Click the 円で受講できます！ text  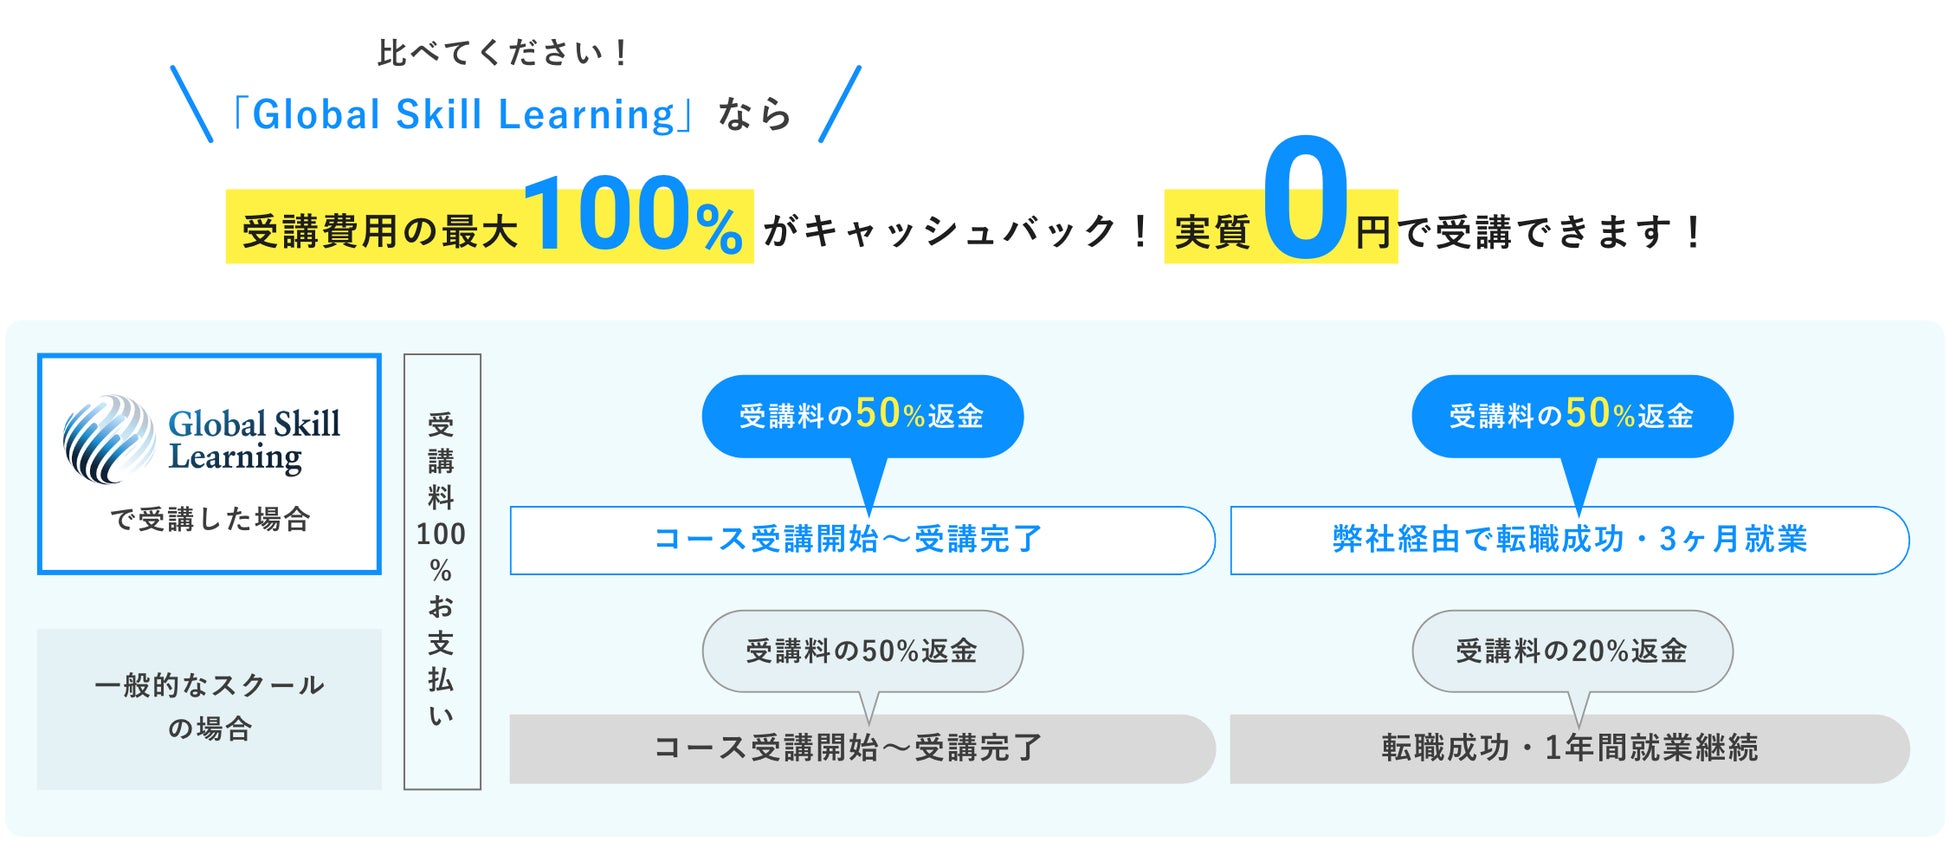click(x=1530, y=232)
